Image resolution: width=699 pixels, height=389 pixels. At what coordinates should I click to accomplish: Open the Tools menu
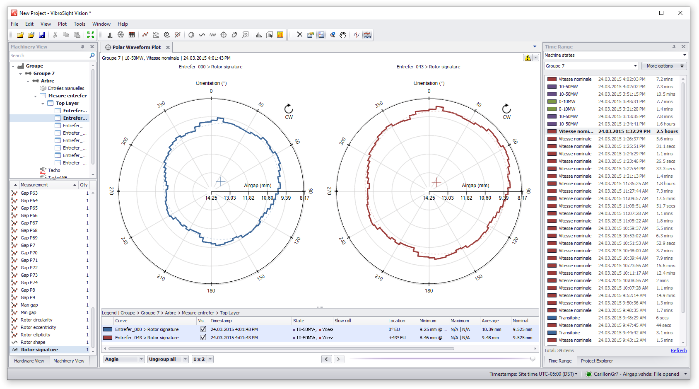(x=79, y=24)
